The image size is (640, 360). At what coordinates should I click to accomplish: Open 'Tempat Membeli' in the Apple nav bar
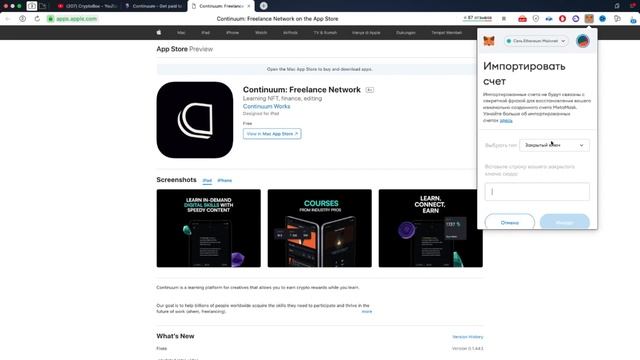[x=447, y=33]
